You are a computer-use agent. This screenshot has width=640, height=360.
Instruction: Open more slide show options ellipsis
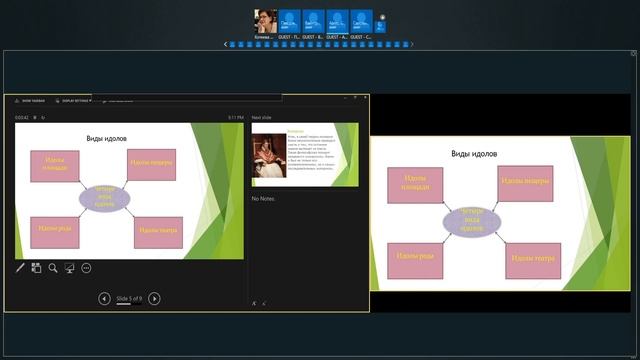tap(86, 268)
